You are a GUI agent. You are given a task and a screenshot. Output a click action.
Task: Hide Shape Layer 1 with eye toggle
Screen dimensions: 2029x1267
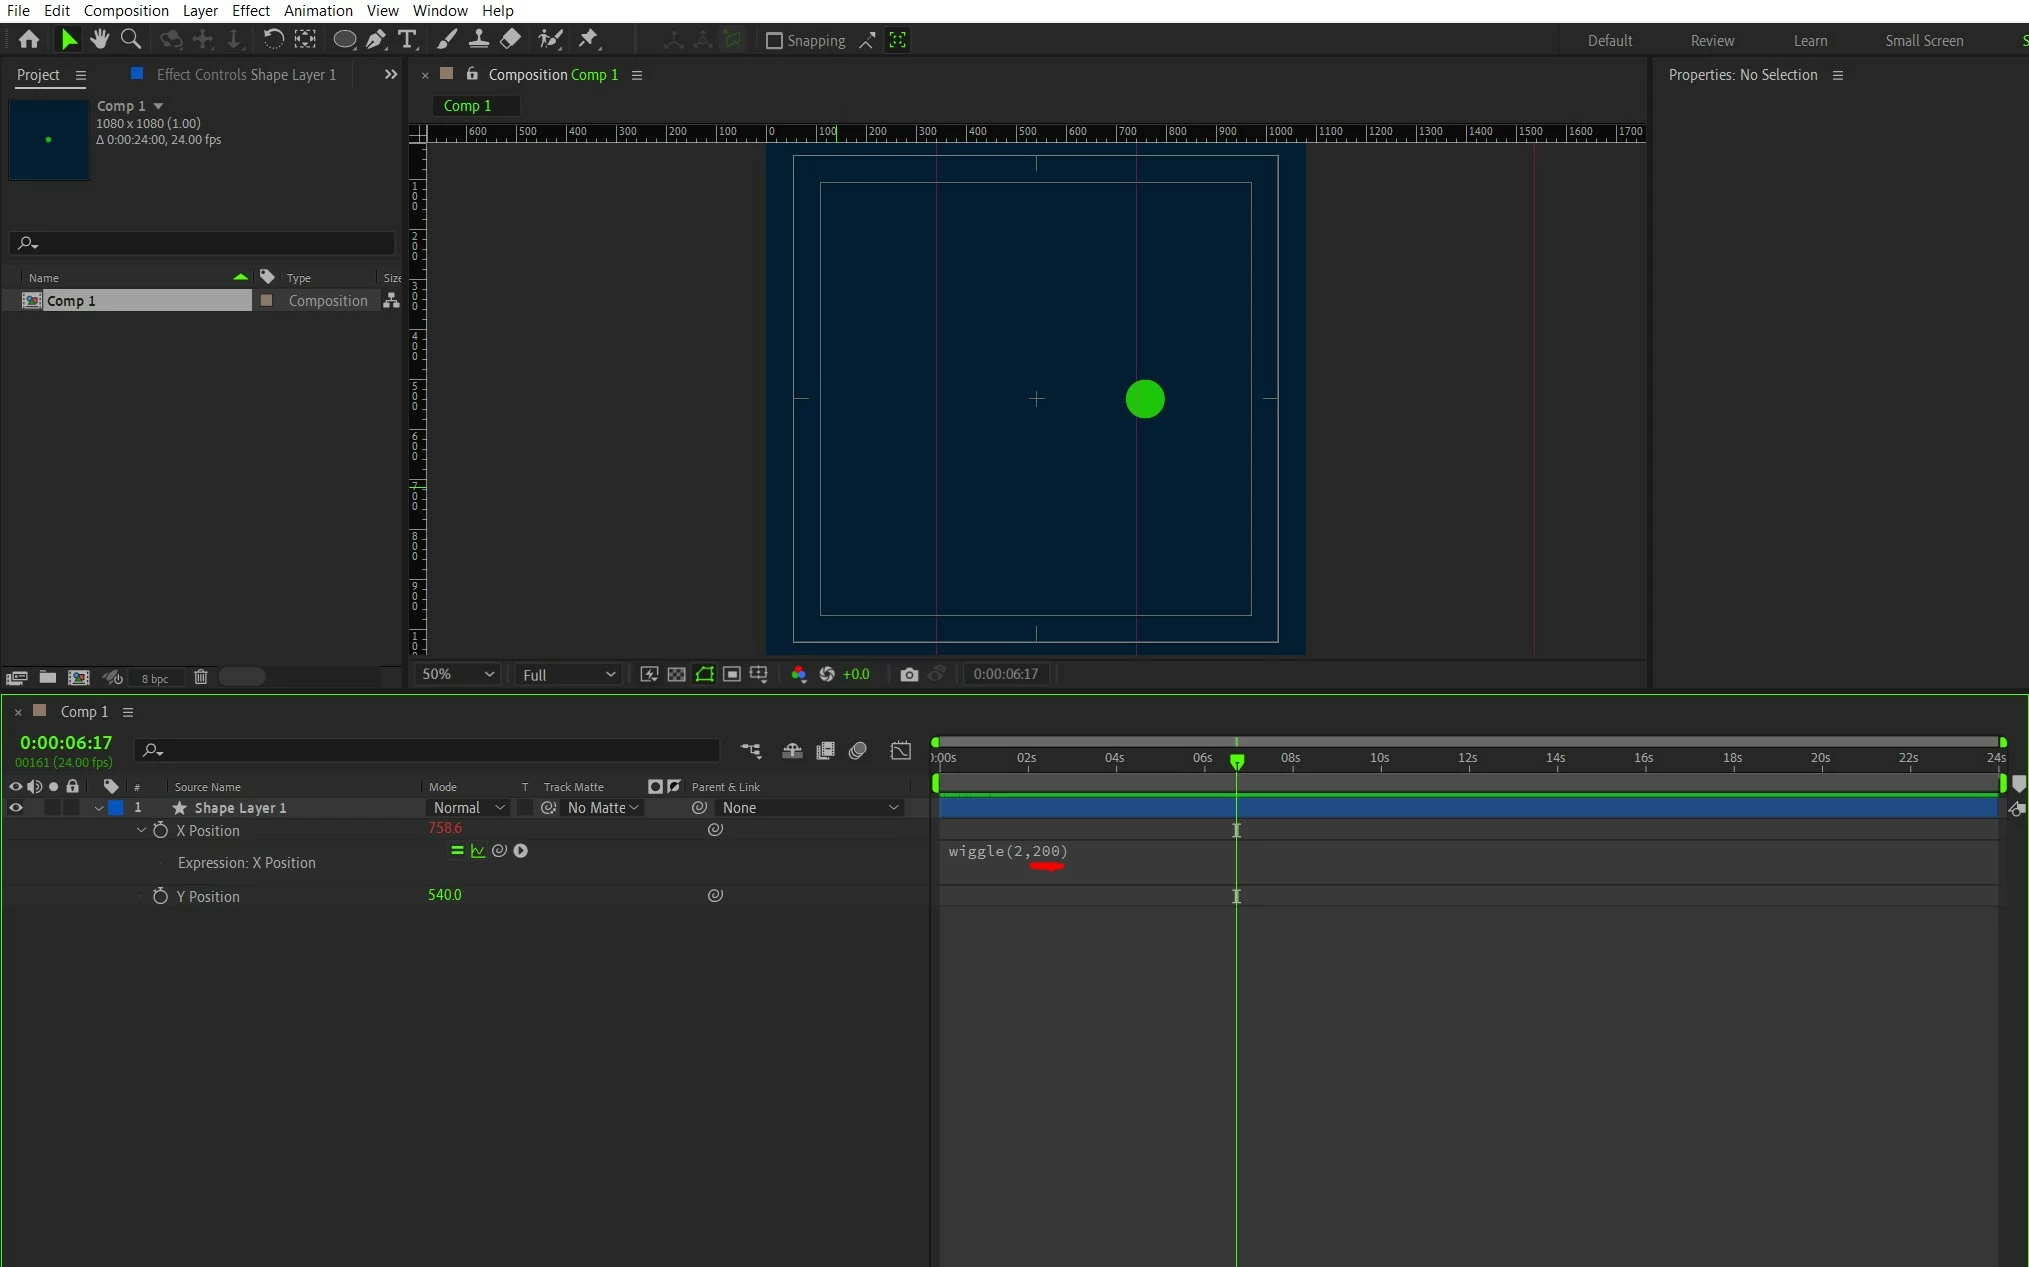click(15, 807)
